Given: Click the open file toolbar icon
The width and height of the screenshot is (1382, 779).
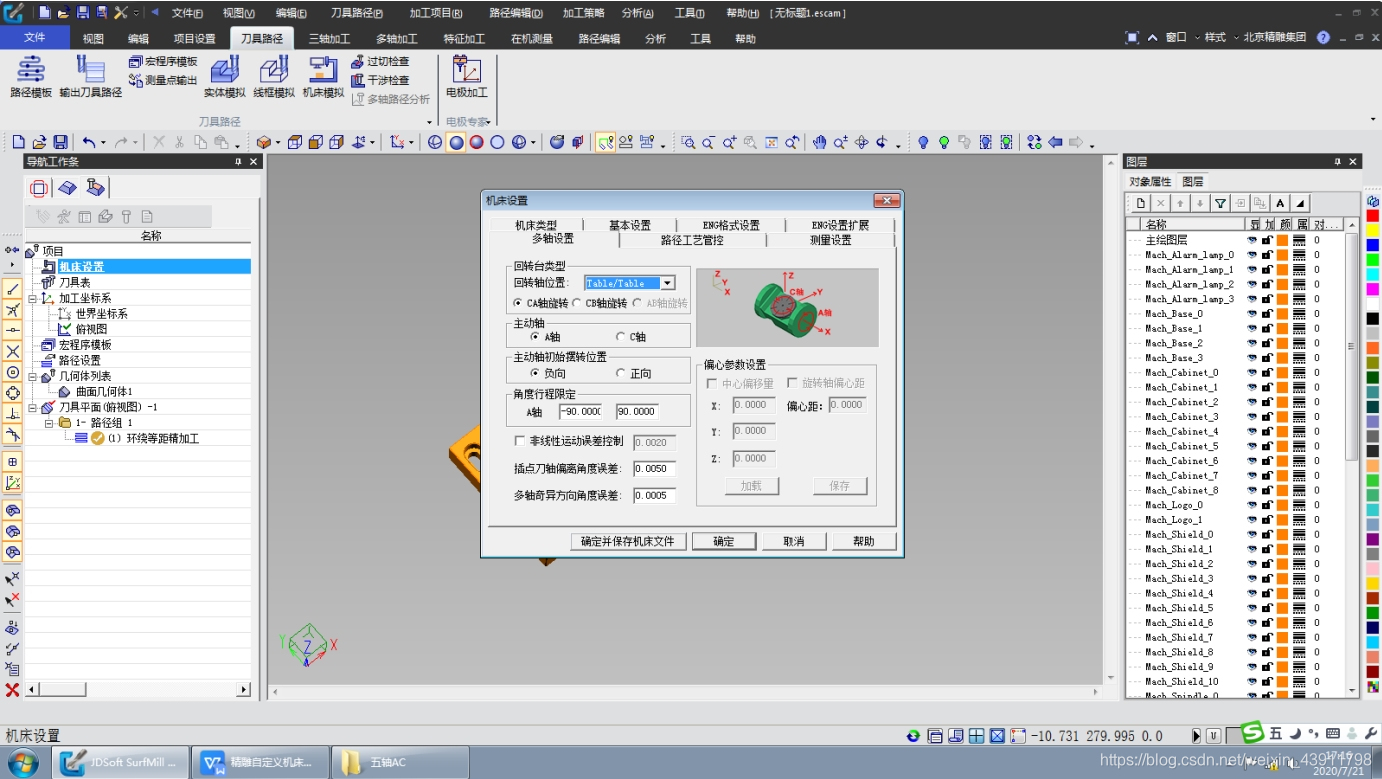Looking at the screenshot, I should (39, 143).
